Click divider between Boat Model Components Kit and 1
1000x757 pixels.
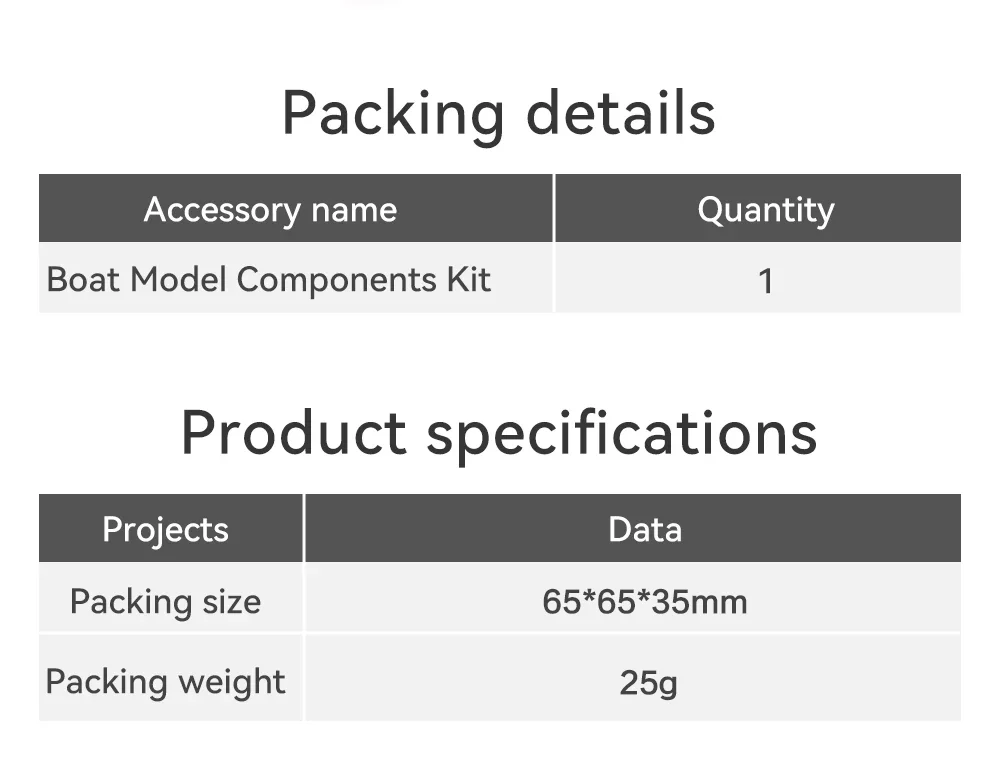tap(553, 278)
